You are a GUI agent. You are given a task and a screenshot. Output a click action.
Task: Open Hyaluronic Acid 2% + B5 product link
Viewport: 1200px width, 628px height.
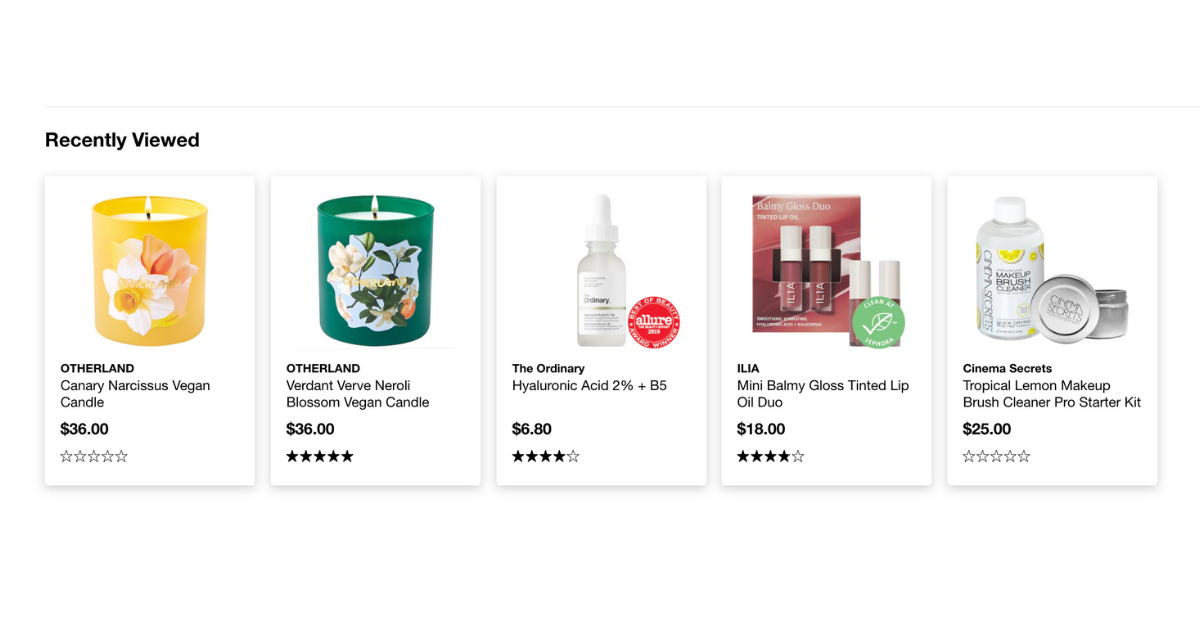(x=589, y=385)
